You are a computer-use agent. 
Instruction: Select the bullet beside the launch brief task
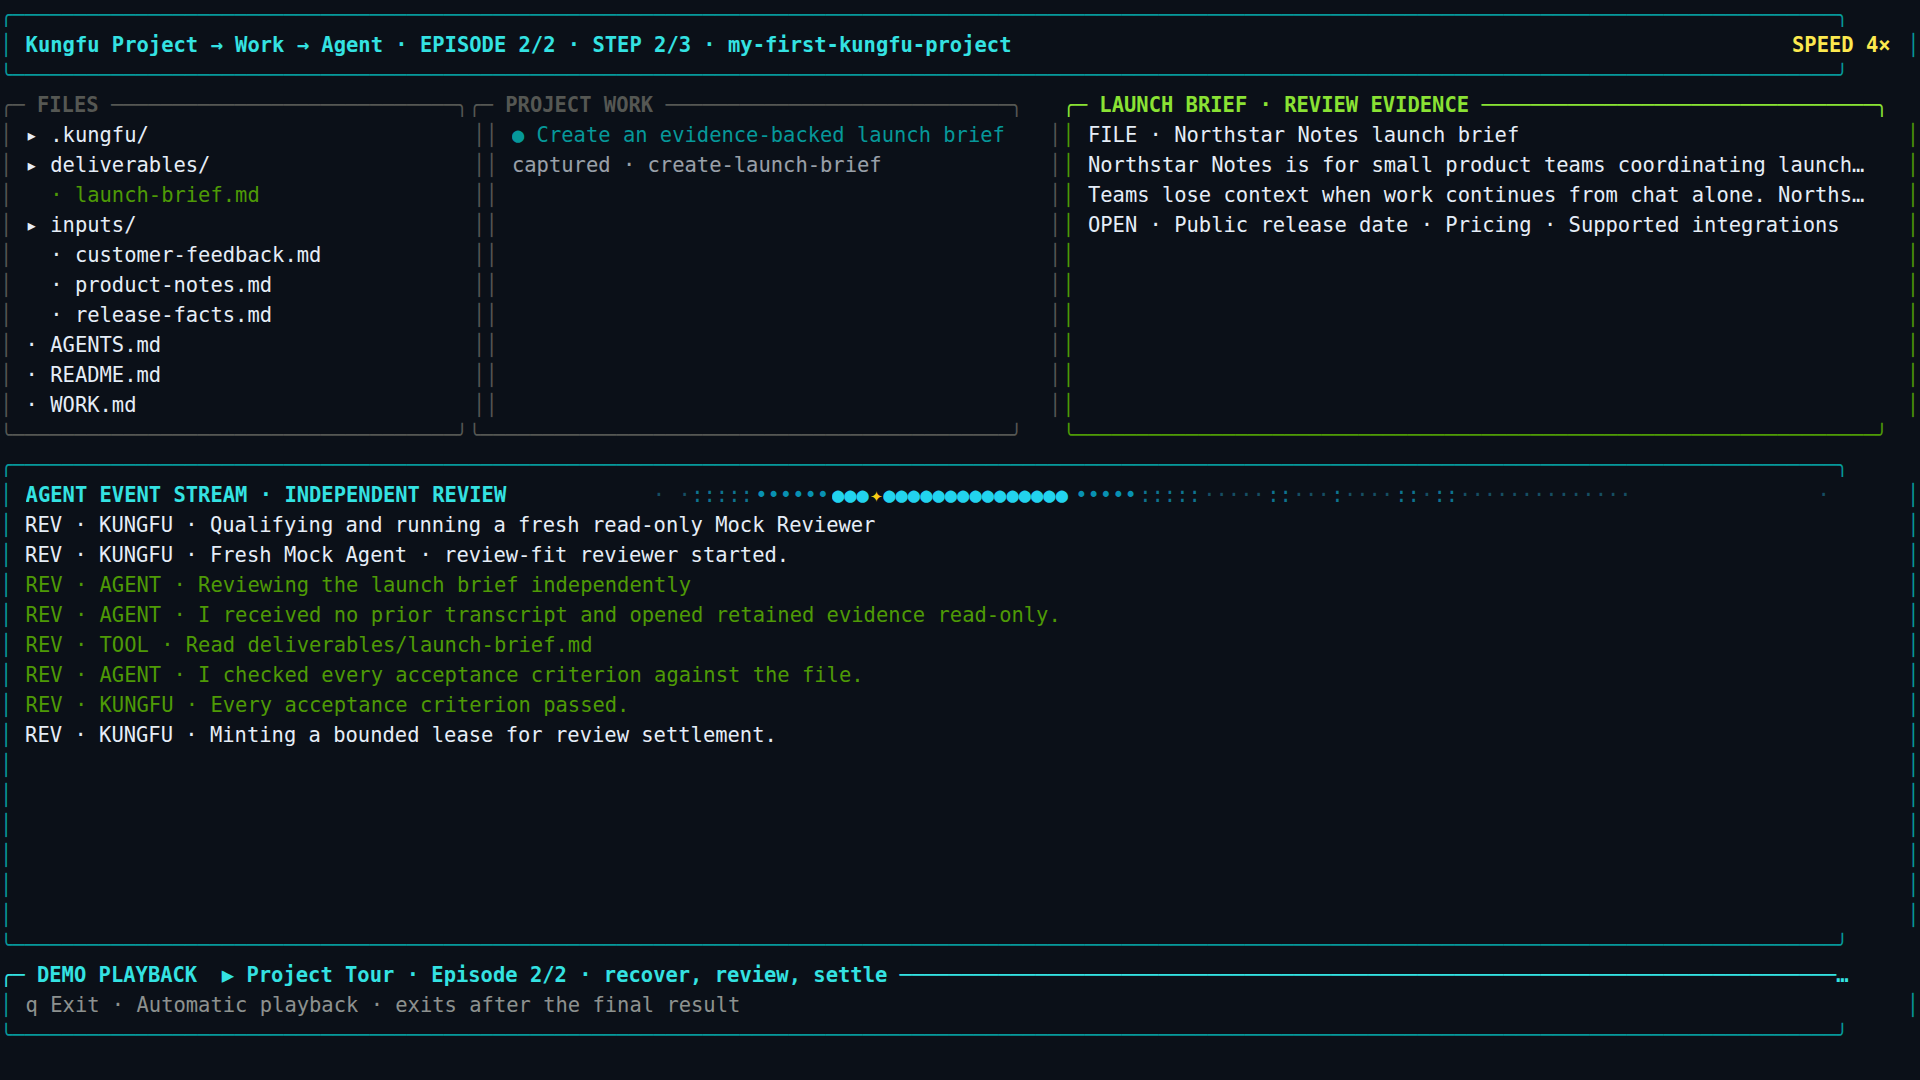(x=518, y=136)
